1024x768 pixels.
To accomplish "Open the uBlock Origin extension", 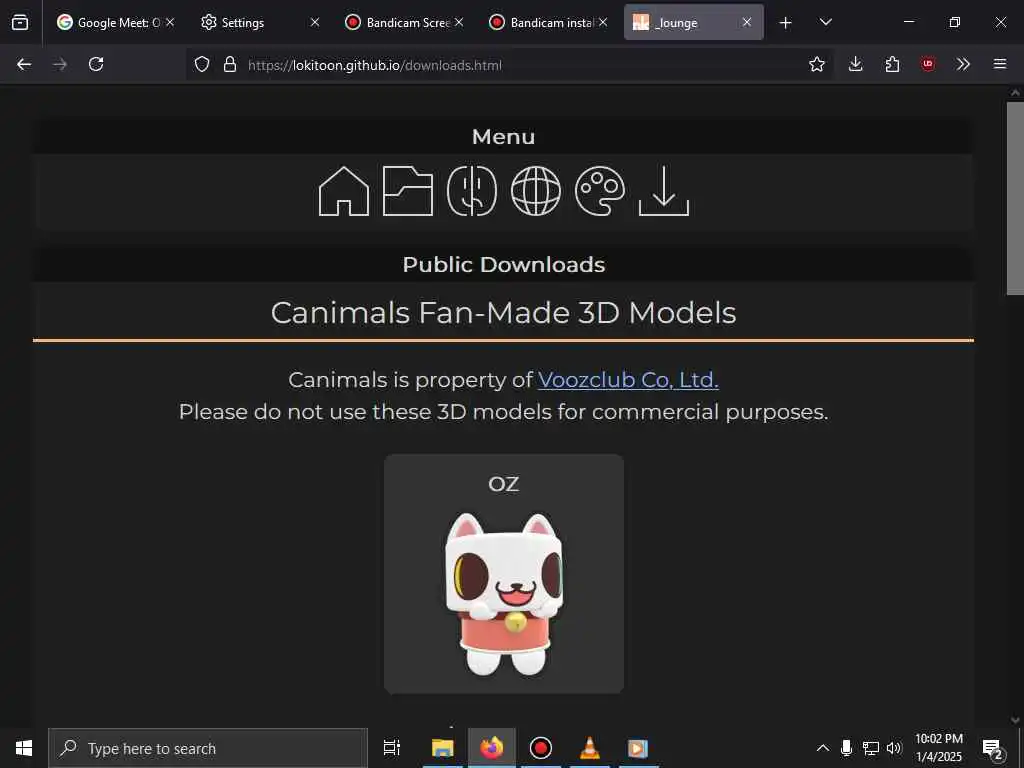I will click(x=928, y=64).
